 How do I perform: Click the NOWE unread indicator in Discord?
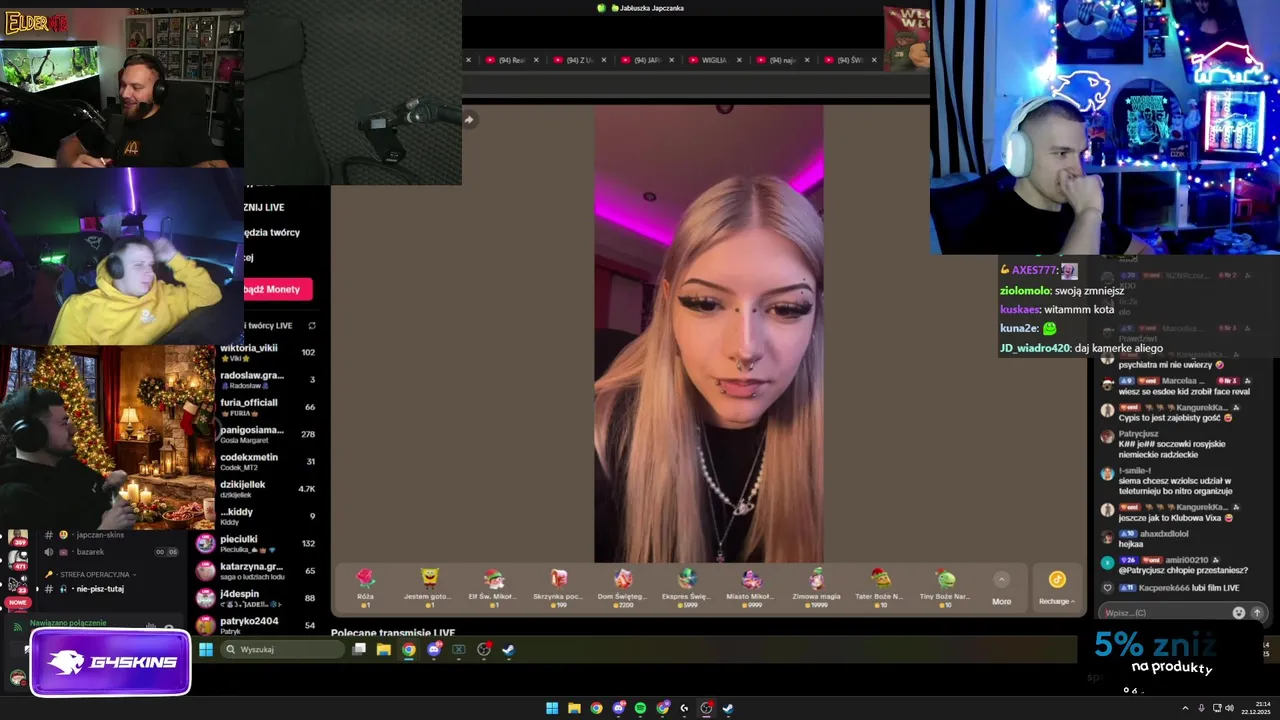pos(17,603)
